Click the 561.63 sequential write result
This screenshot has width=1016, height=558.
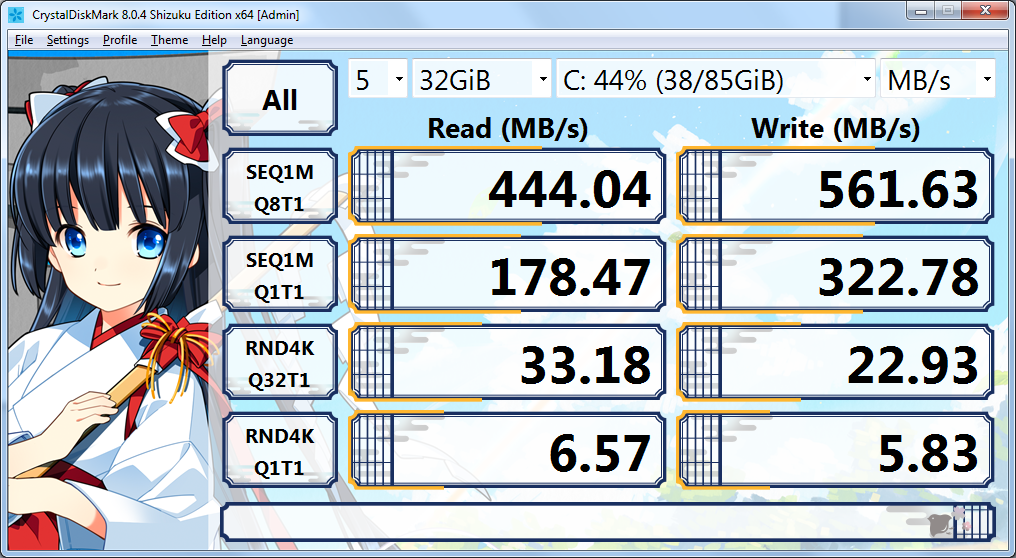(x=836, y=187)
